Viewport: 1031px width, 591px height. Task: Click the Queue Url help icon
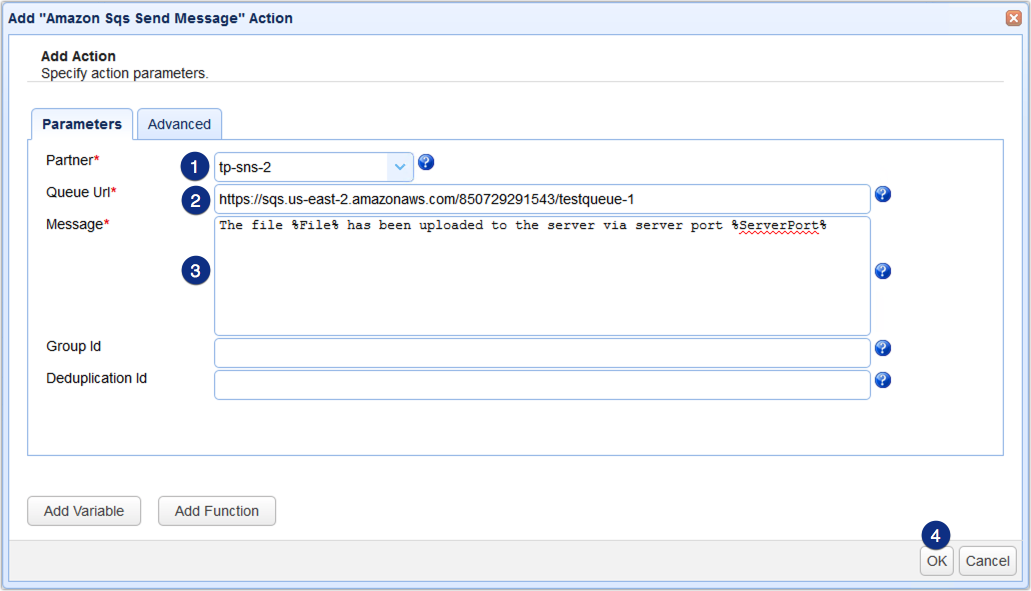click(883, 194)
